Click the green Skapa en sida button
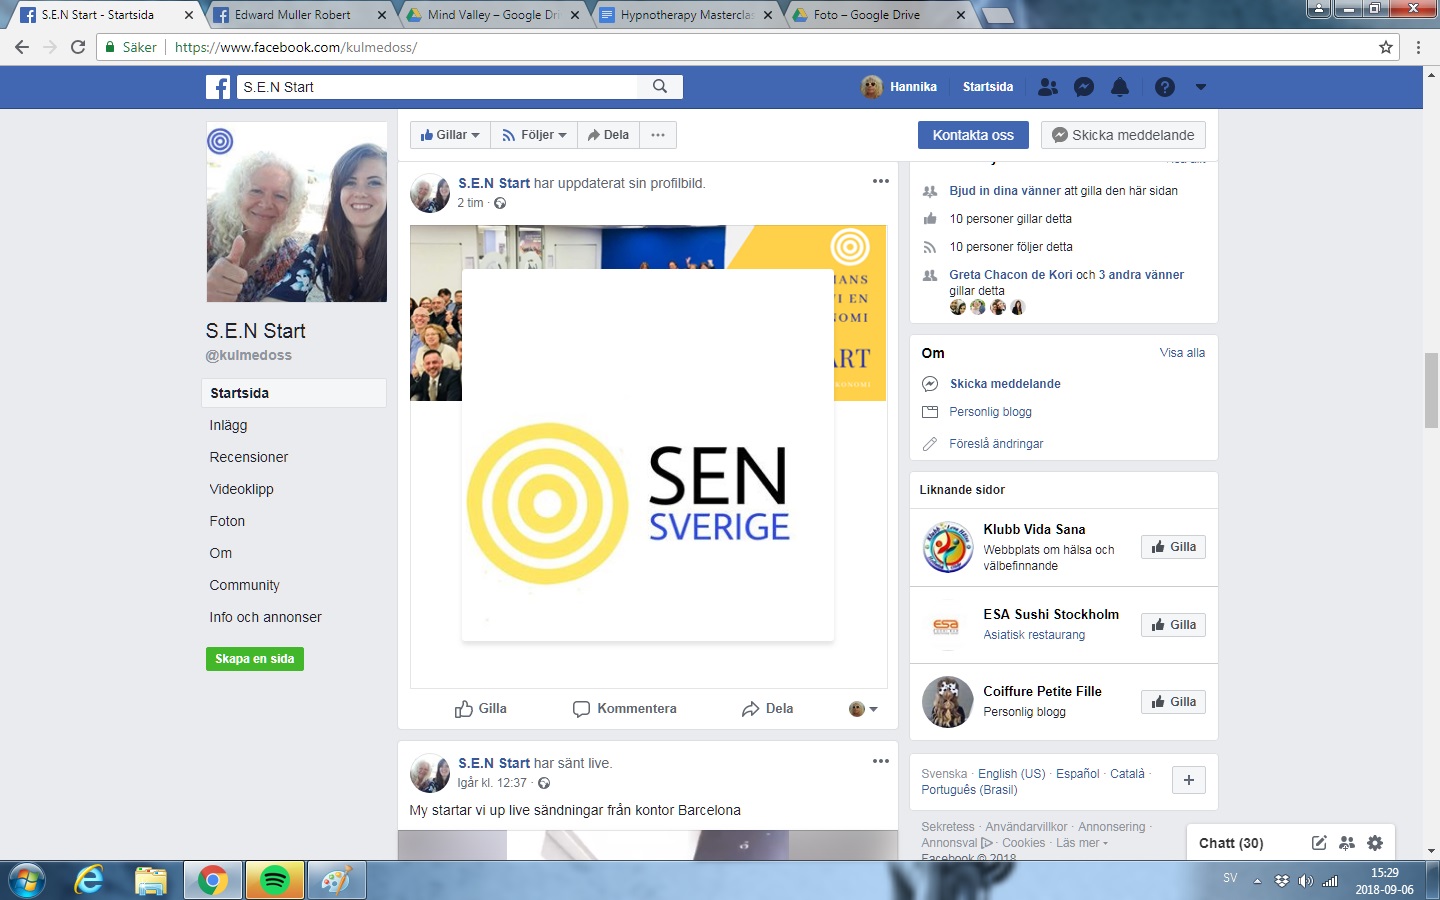This screenshot has height=900, width=1440. 255,659
